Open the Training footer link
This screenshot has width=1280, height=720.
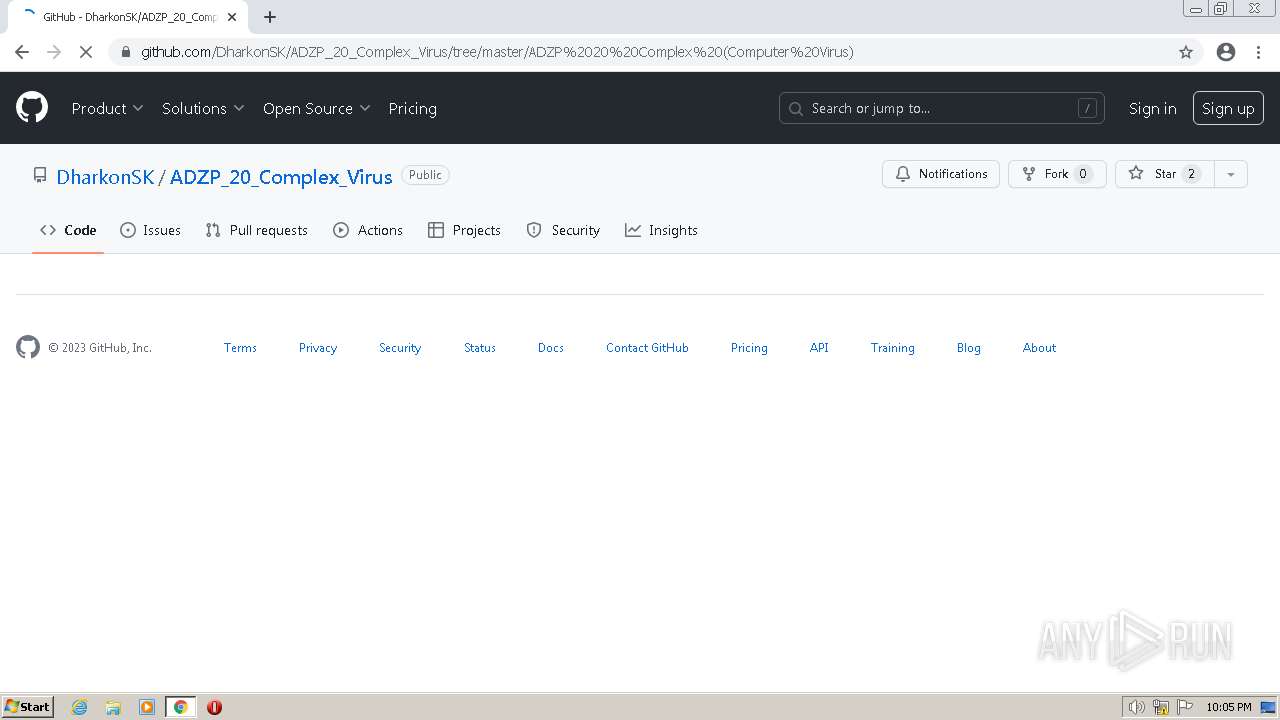click(x=893, y=348)
